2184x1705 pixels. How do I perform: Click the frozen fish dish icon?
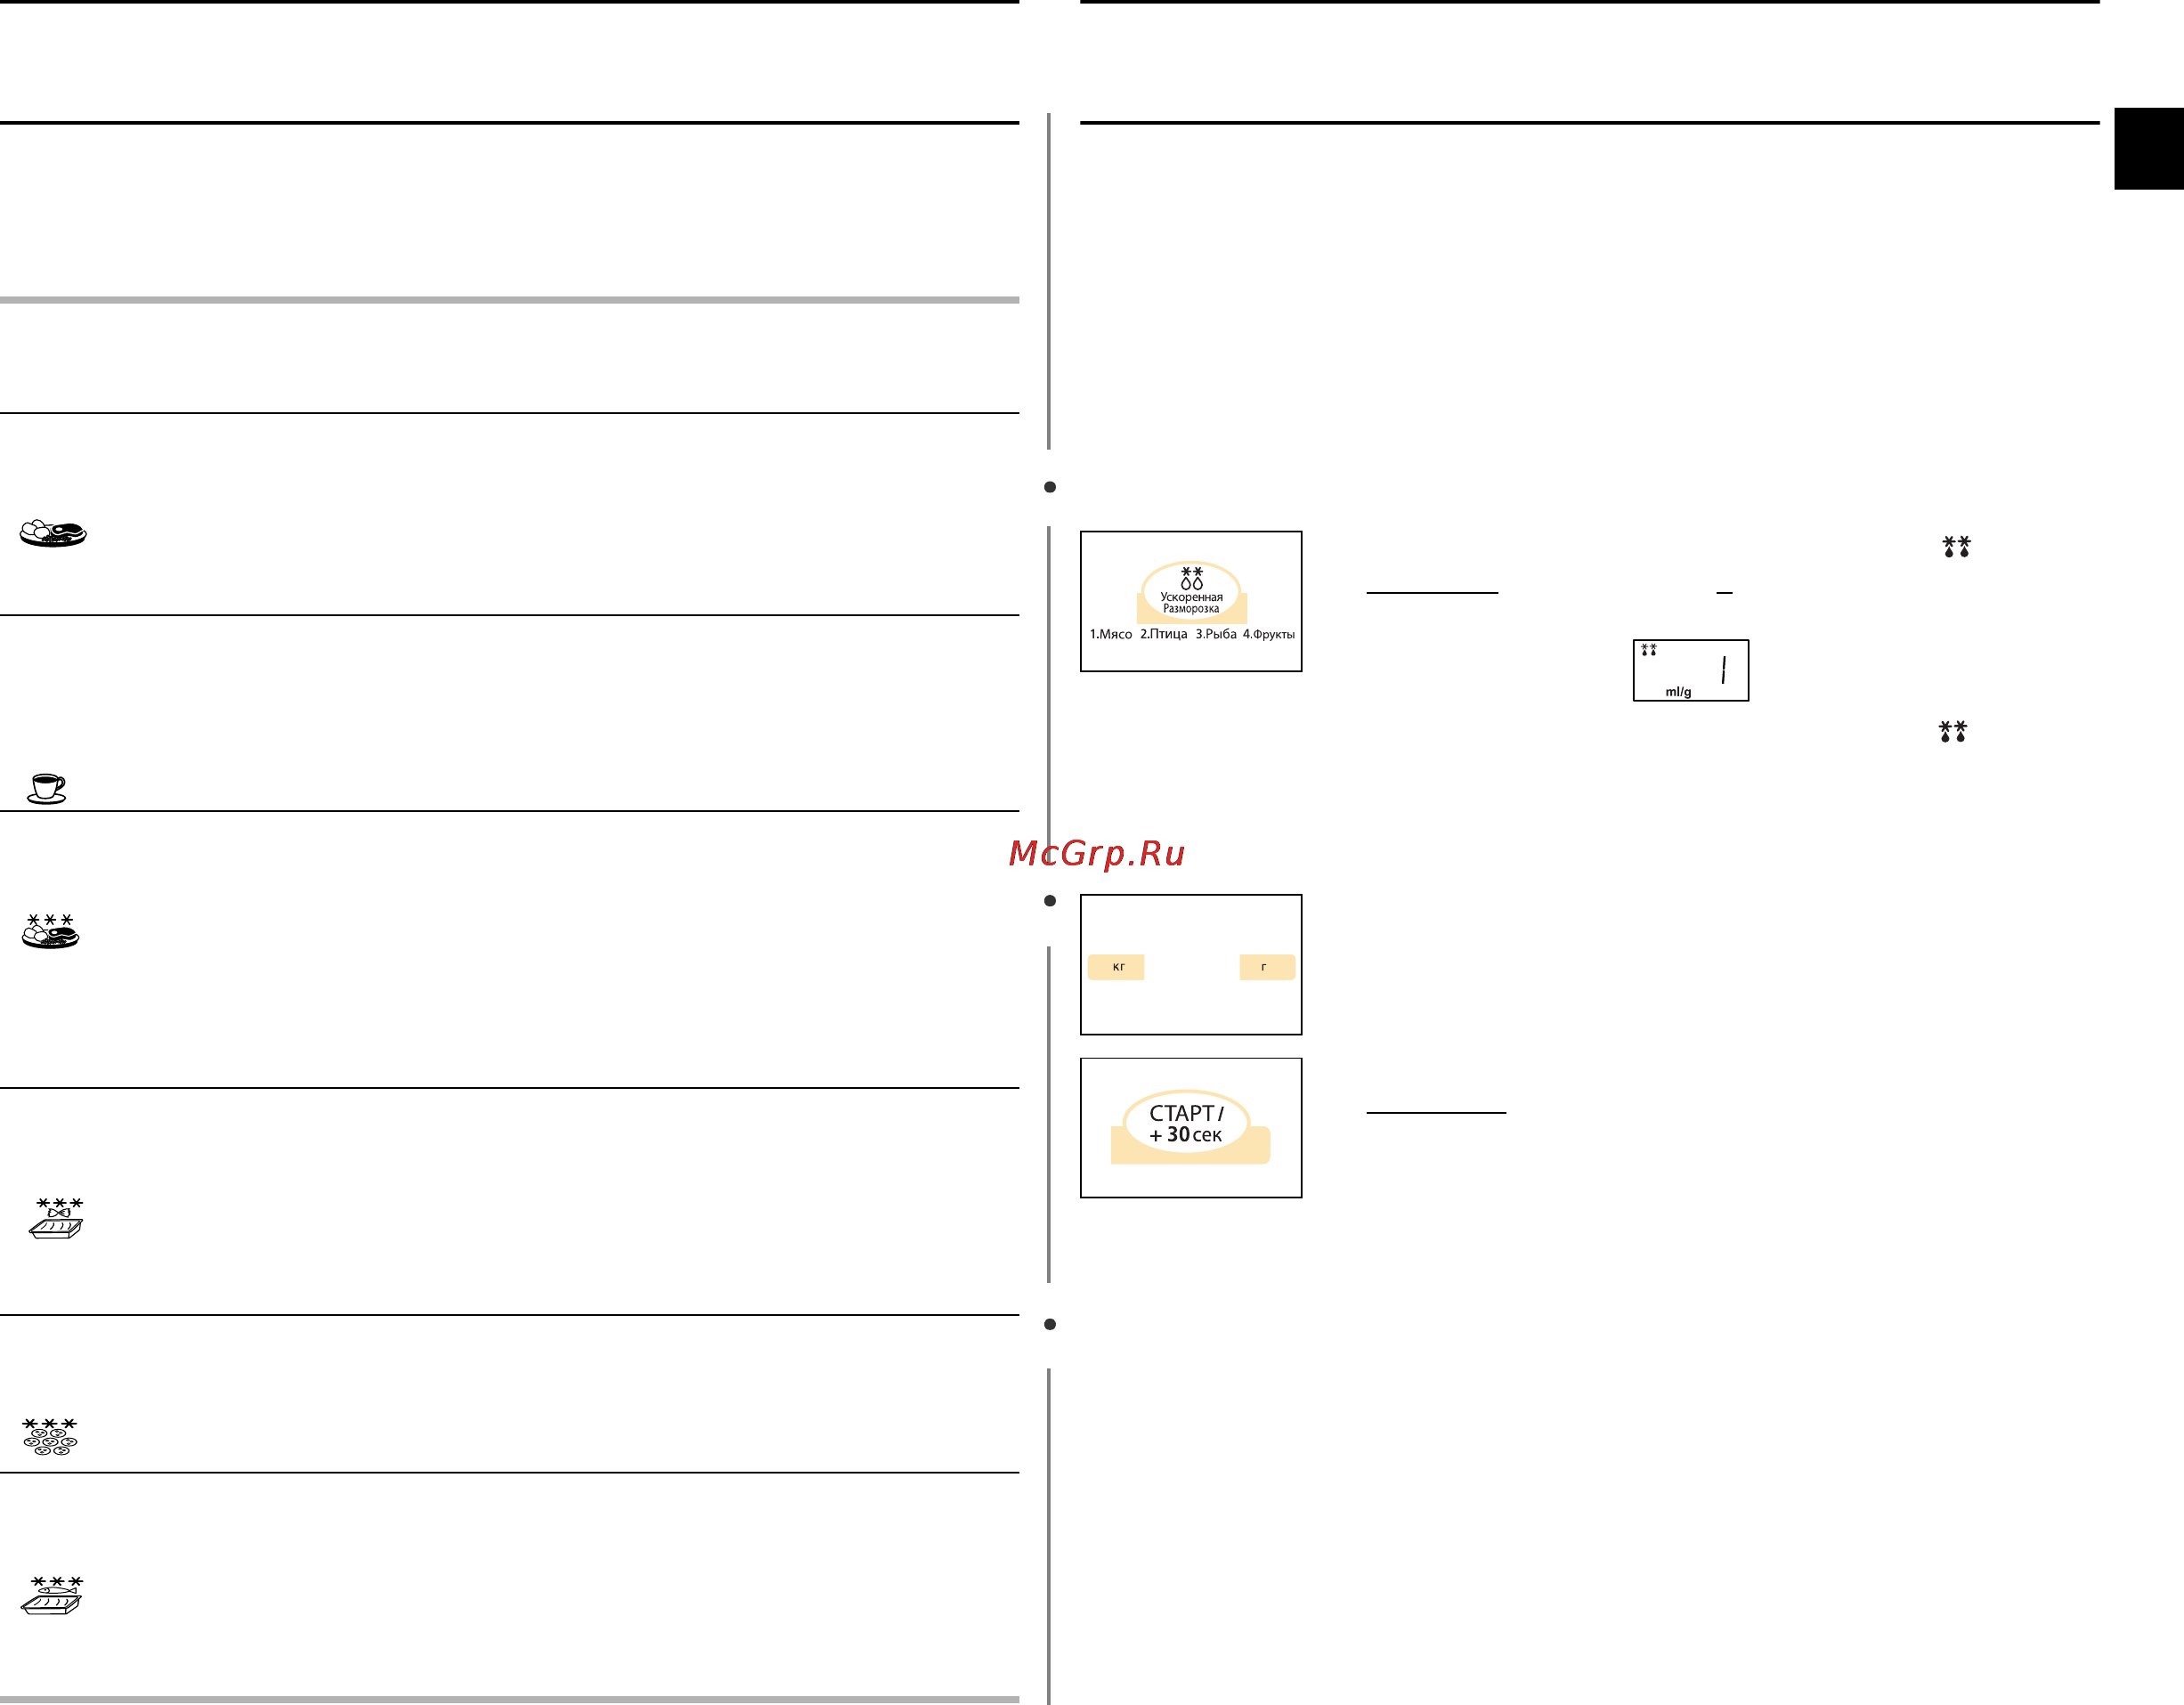52,1596
